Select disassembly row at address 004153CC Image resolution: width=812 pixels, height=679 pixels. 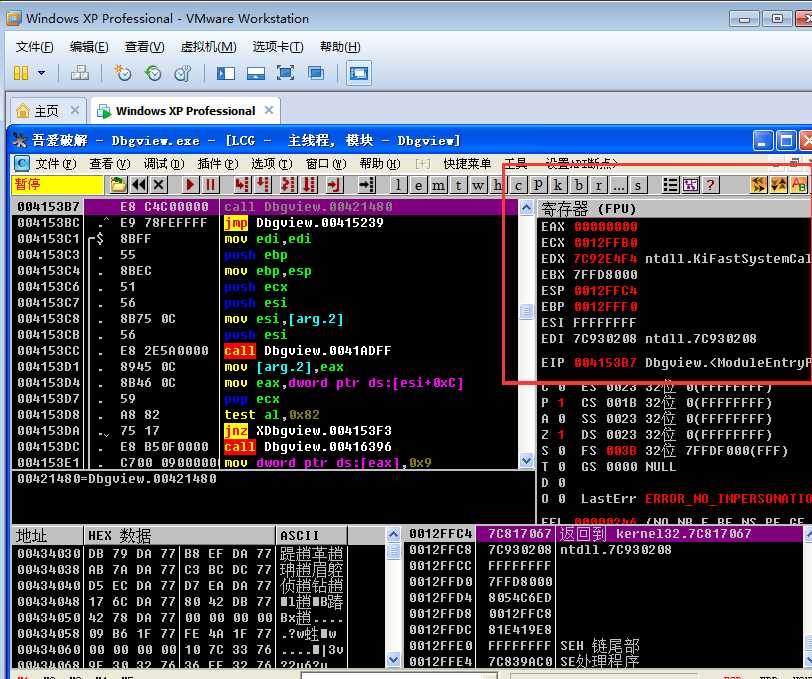[264, 351]
